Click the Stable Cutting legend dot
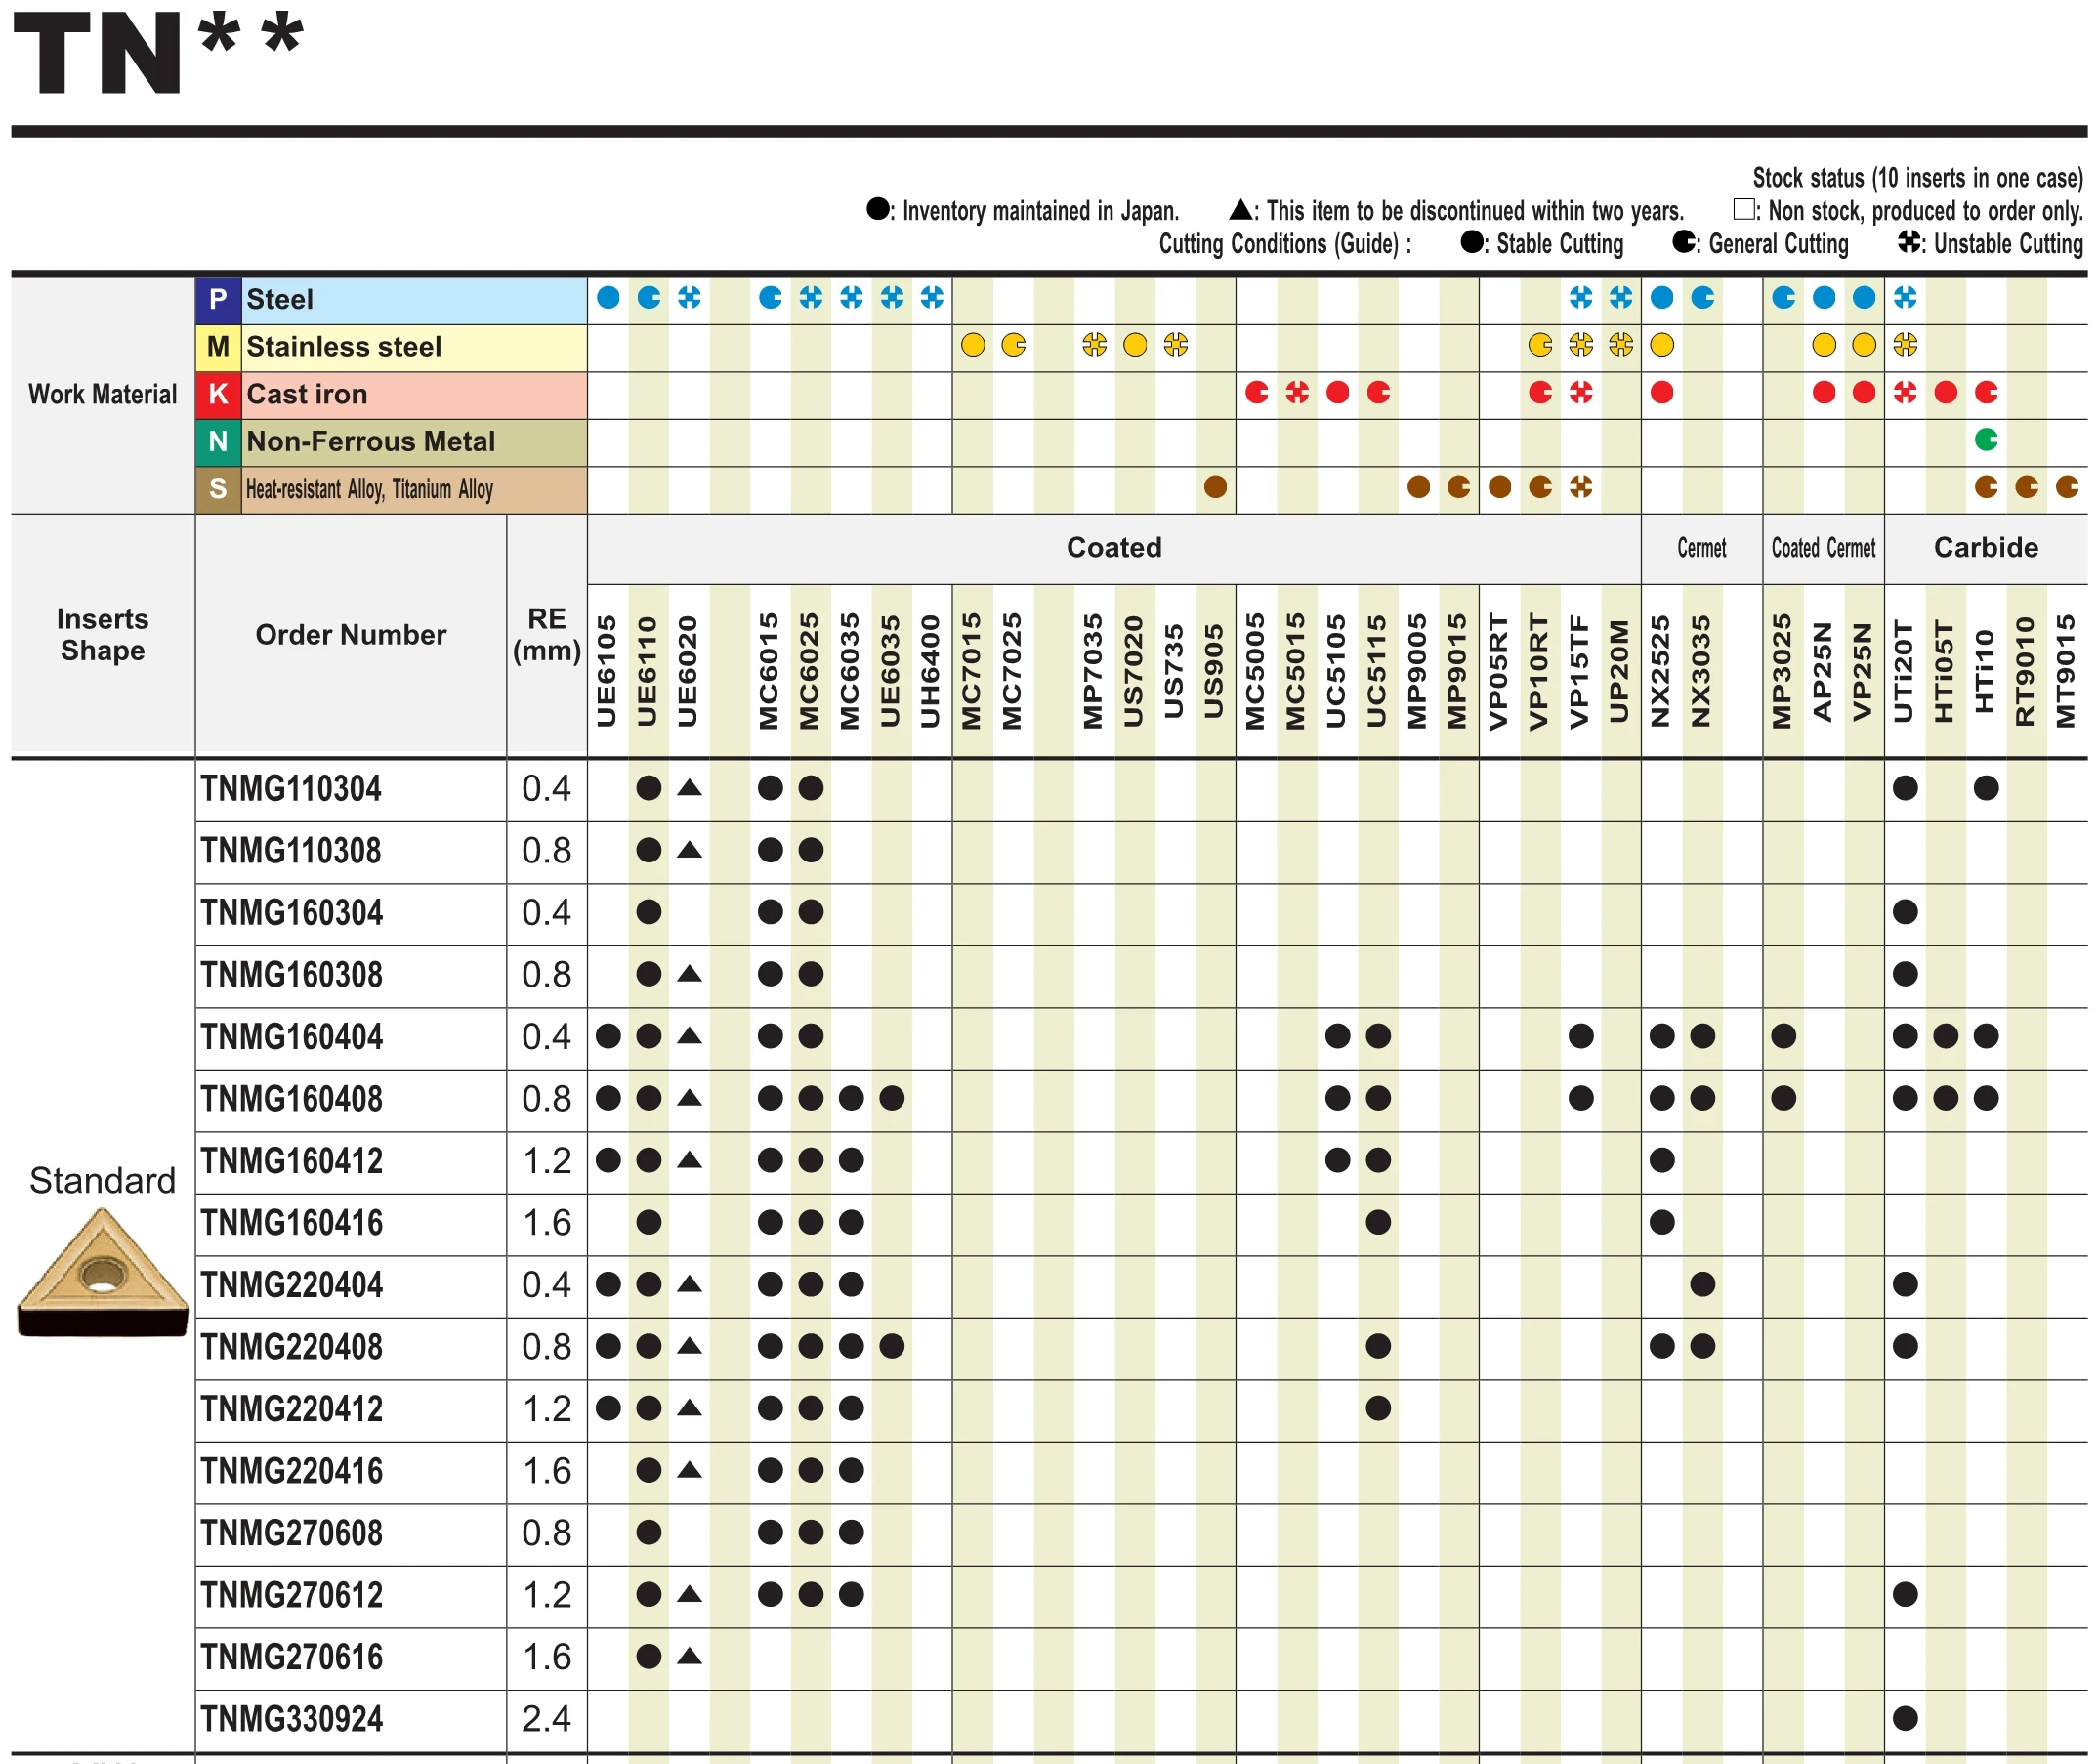This screenshot has width=2098, height=1764. coord(1471,242)
